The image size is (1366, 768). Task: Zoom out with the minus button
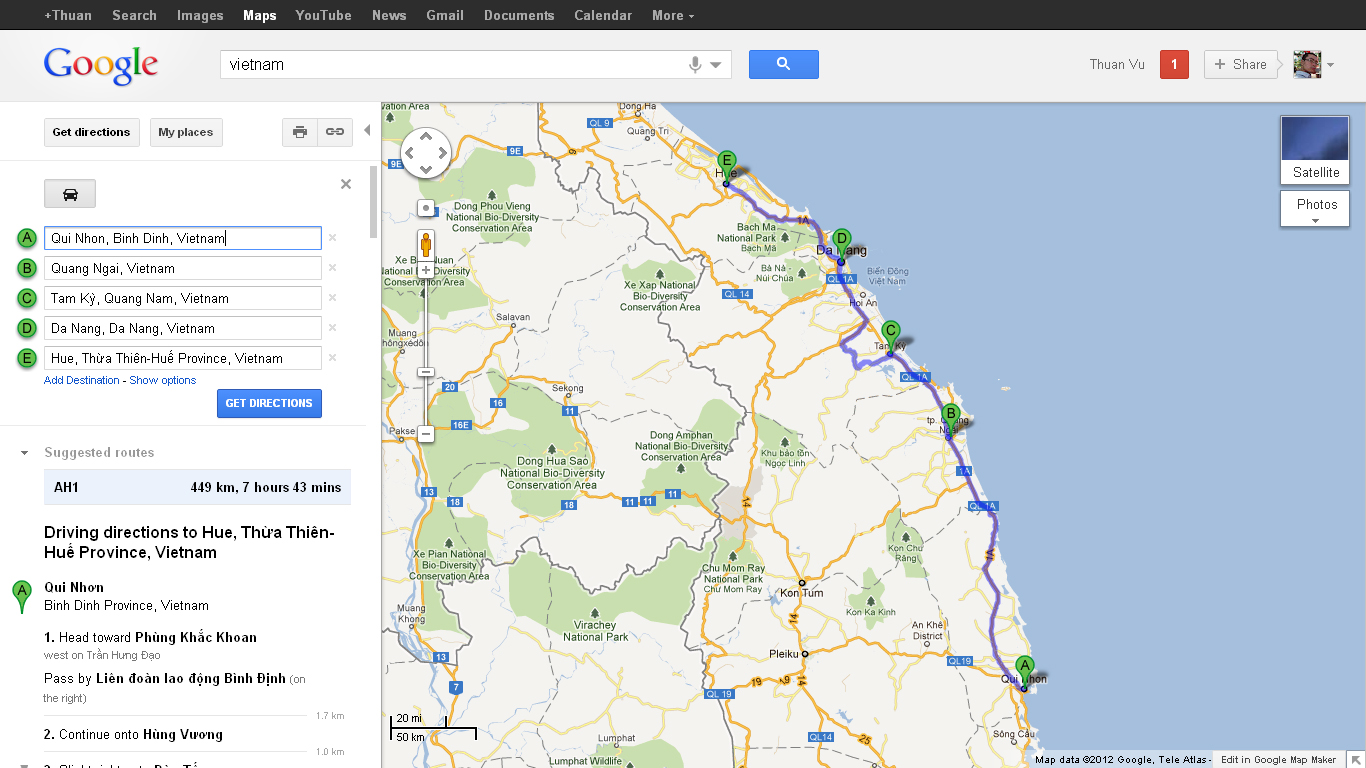pos(426,434)
